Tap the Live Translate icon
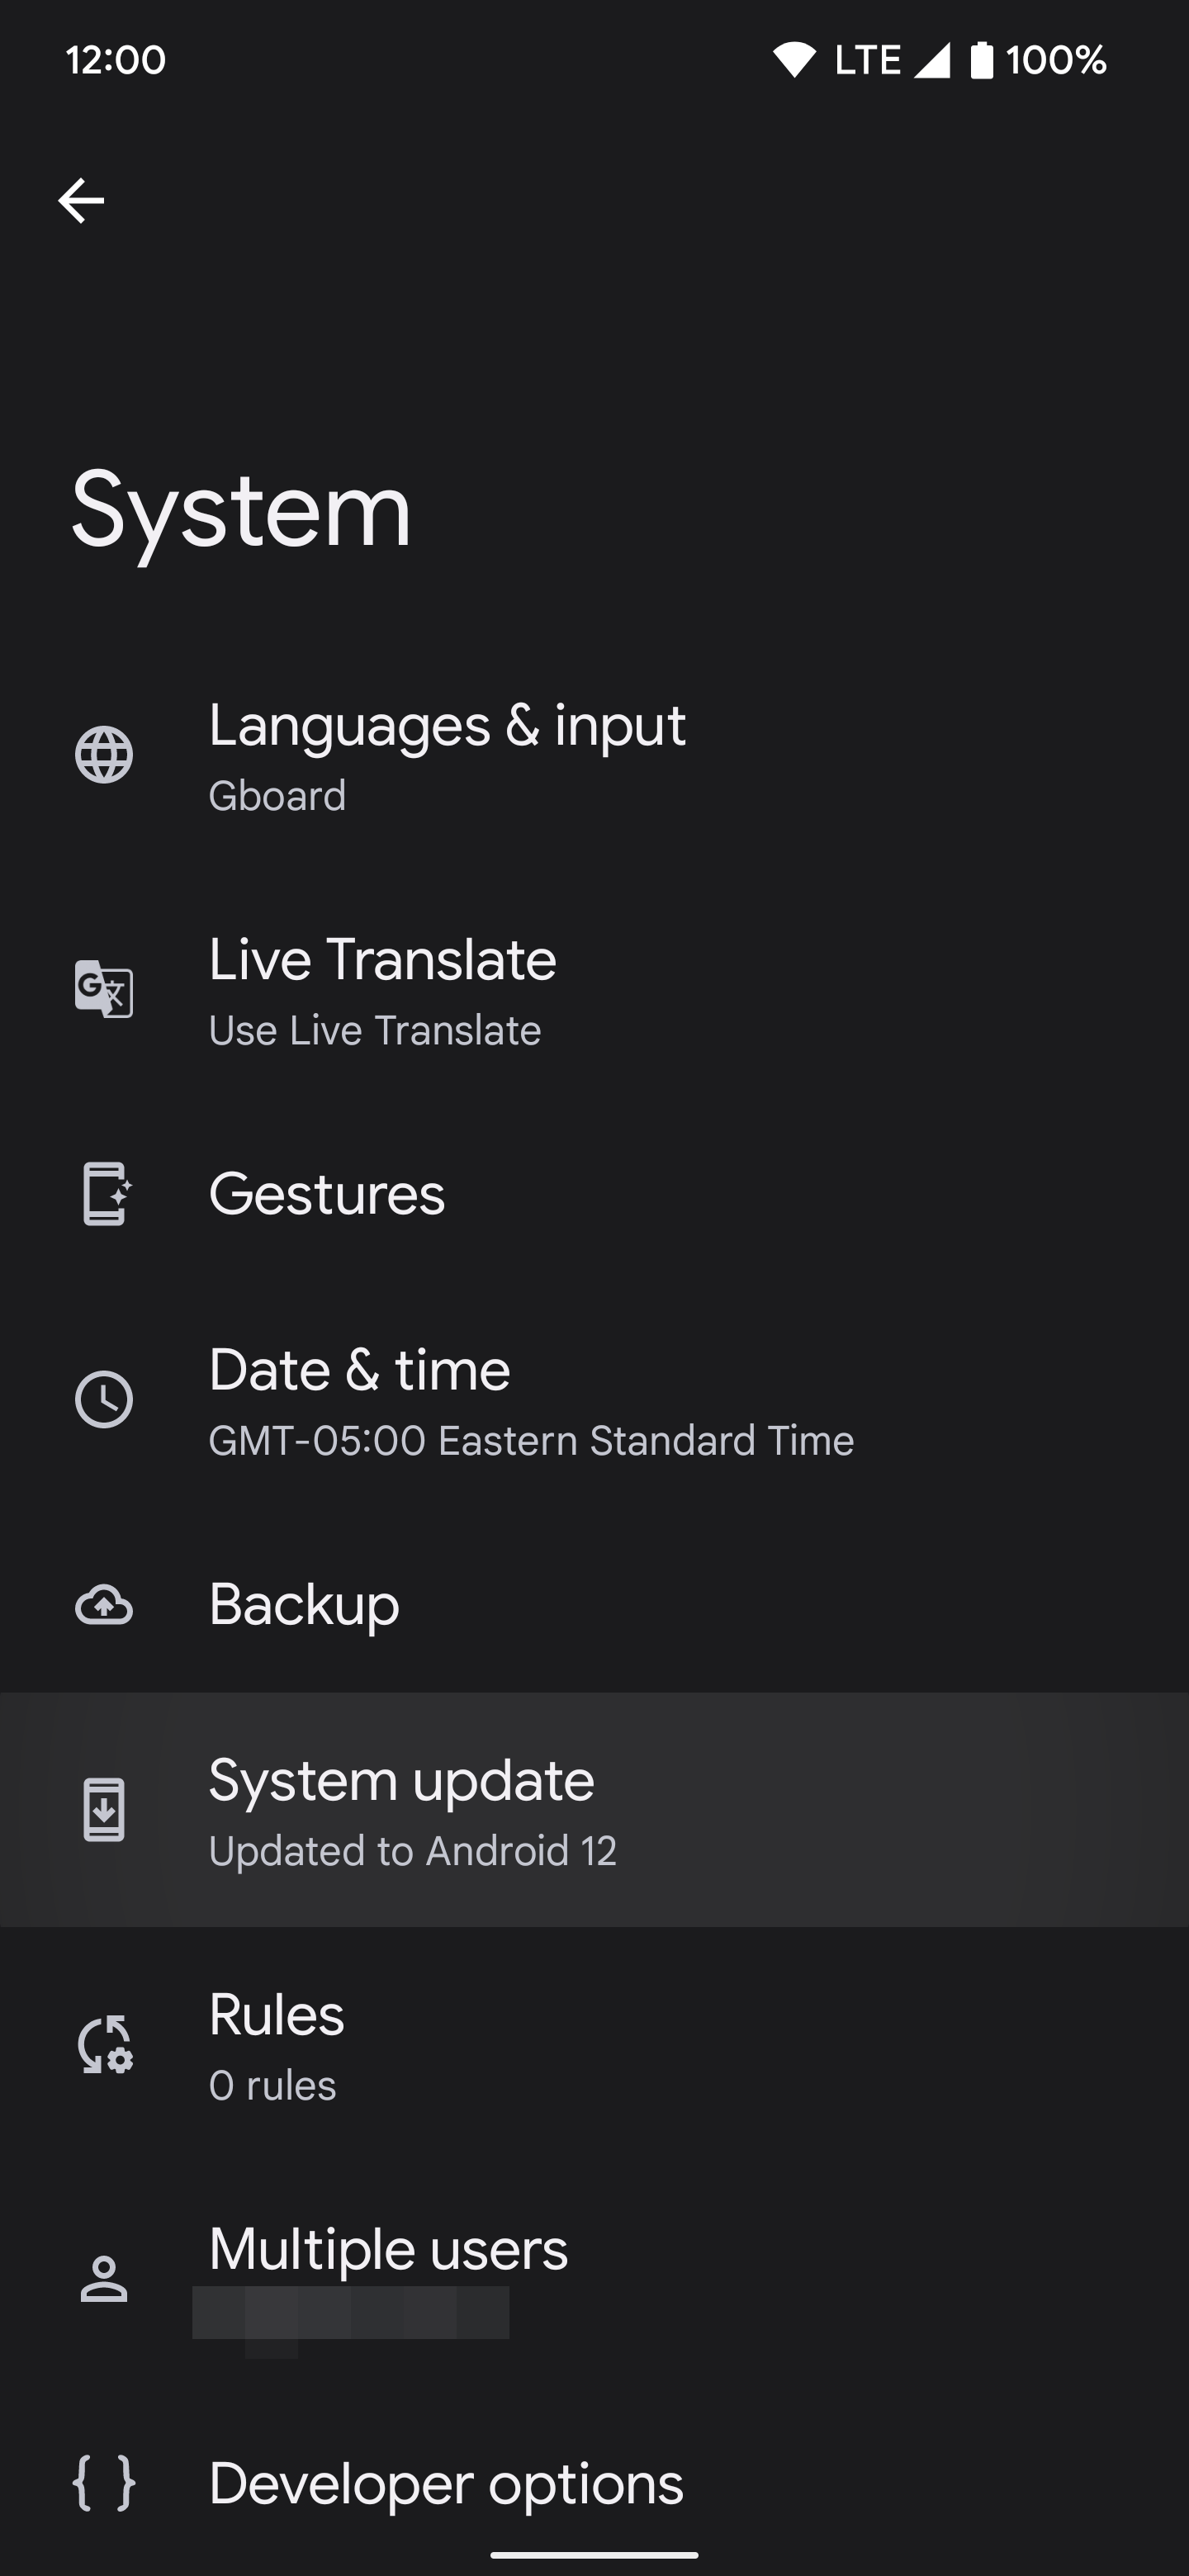The width and height of the screenshot is (1189, 2576). 104,989
